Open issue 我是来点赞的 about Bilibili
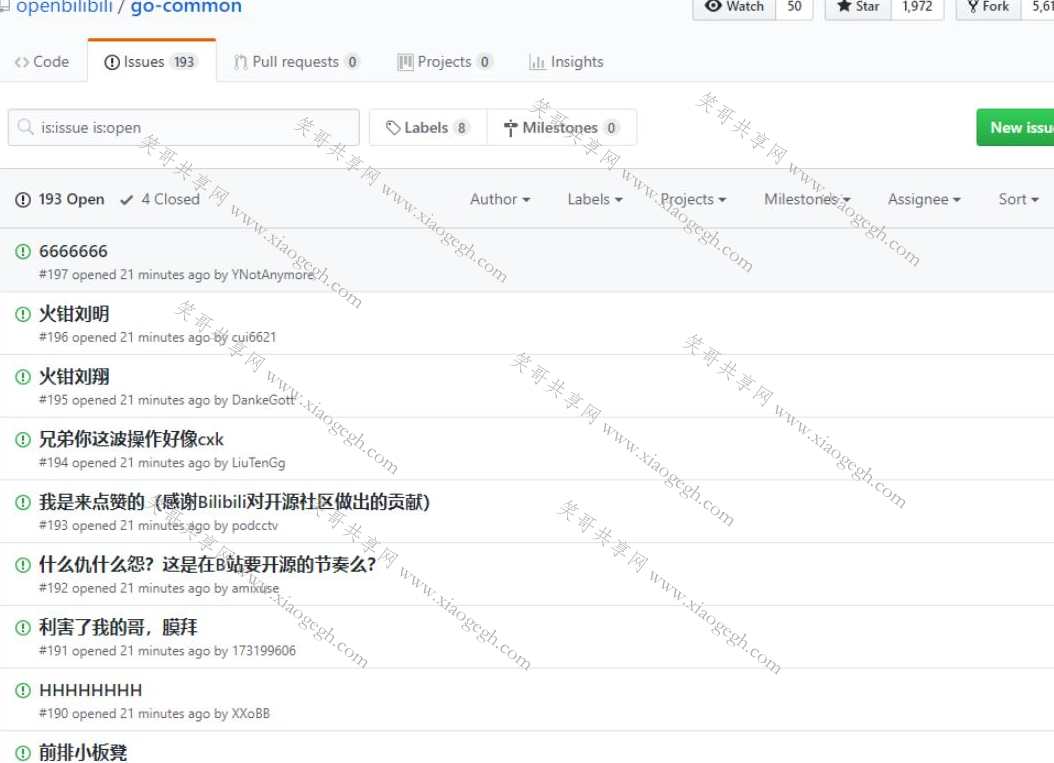1054x763 pixels. 234,502
